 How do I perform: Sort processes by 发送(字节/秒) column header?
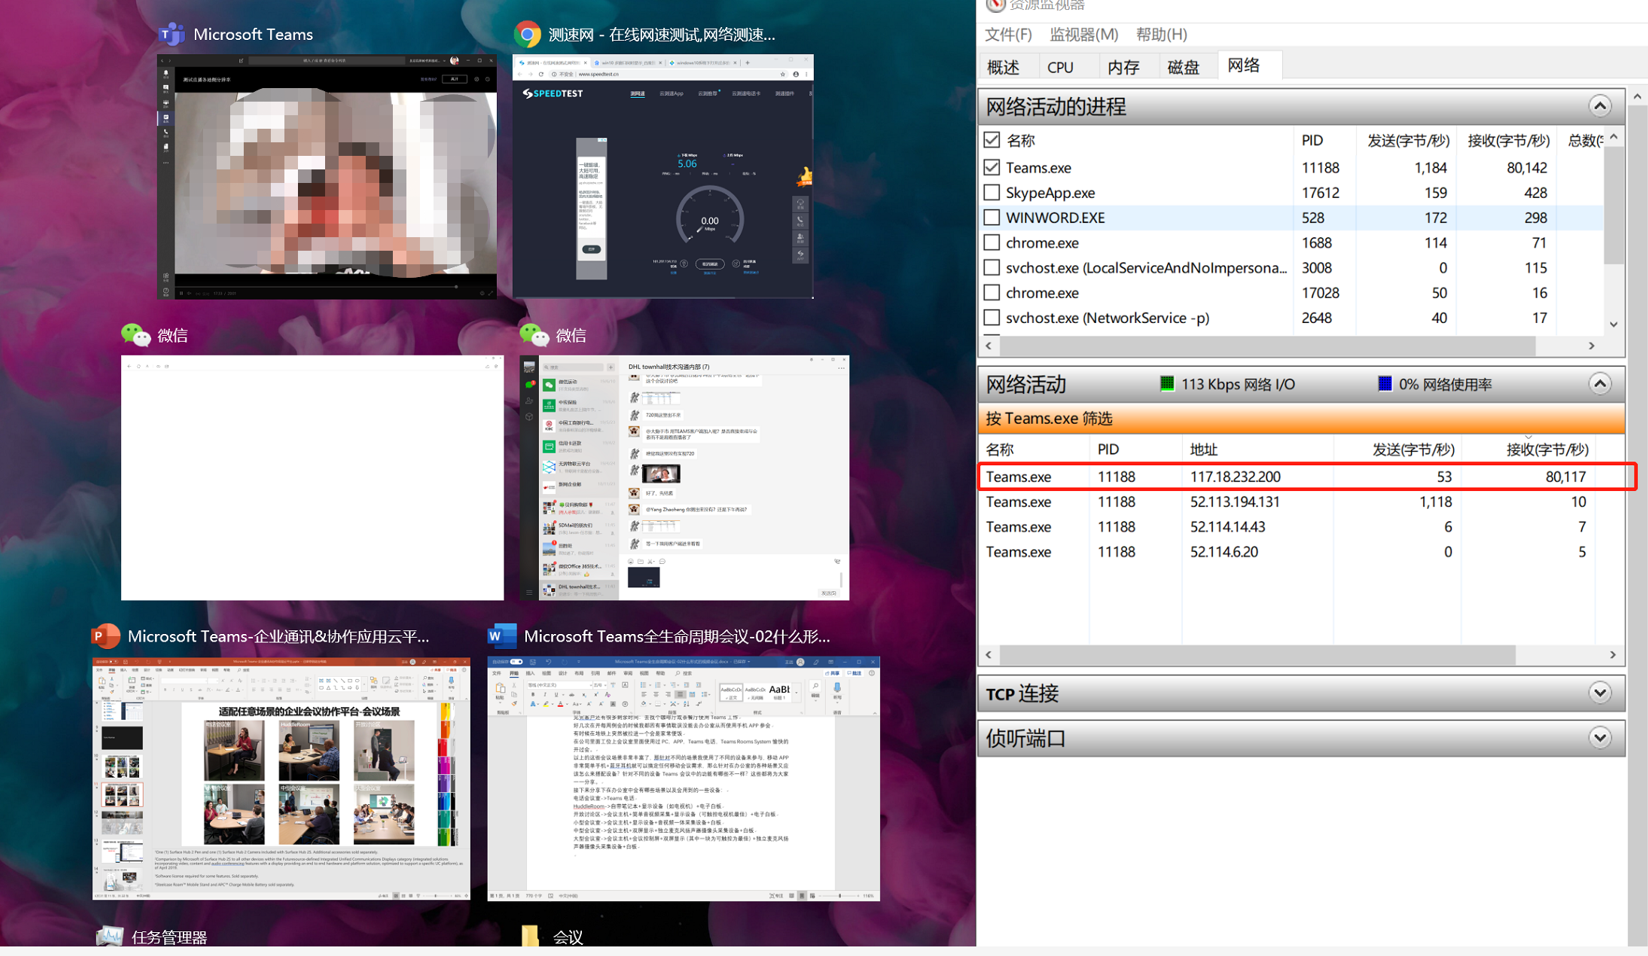1407,140
